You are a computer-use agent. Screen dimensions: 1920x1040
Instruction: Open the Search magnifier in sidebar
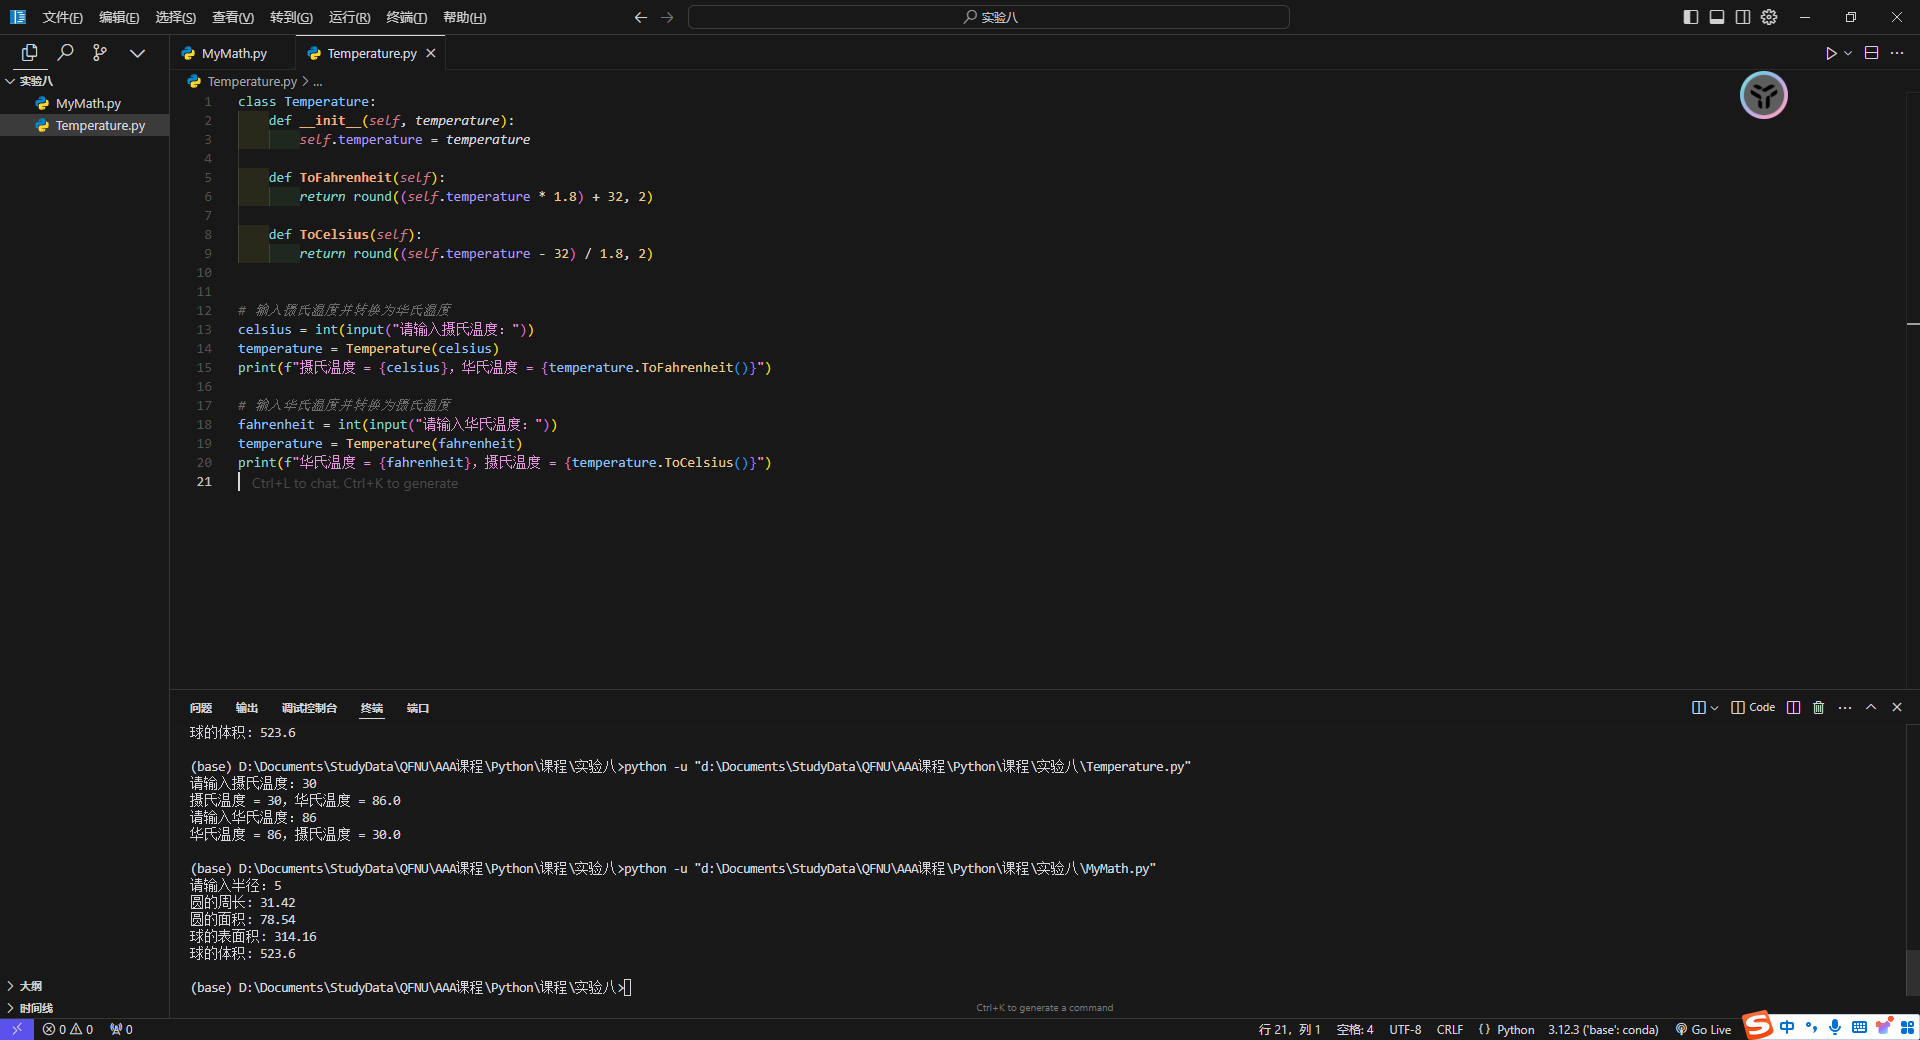tap(65, 53)
